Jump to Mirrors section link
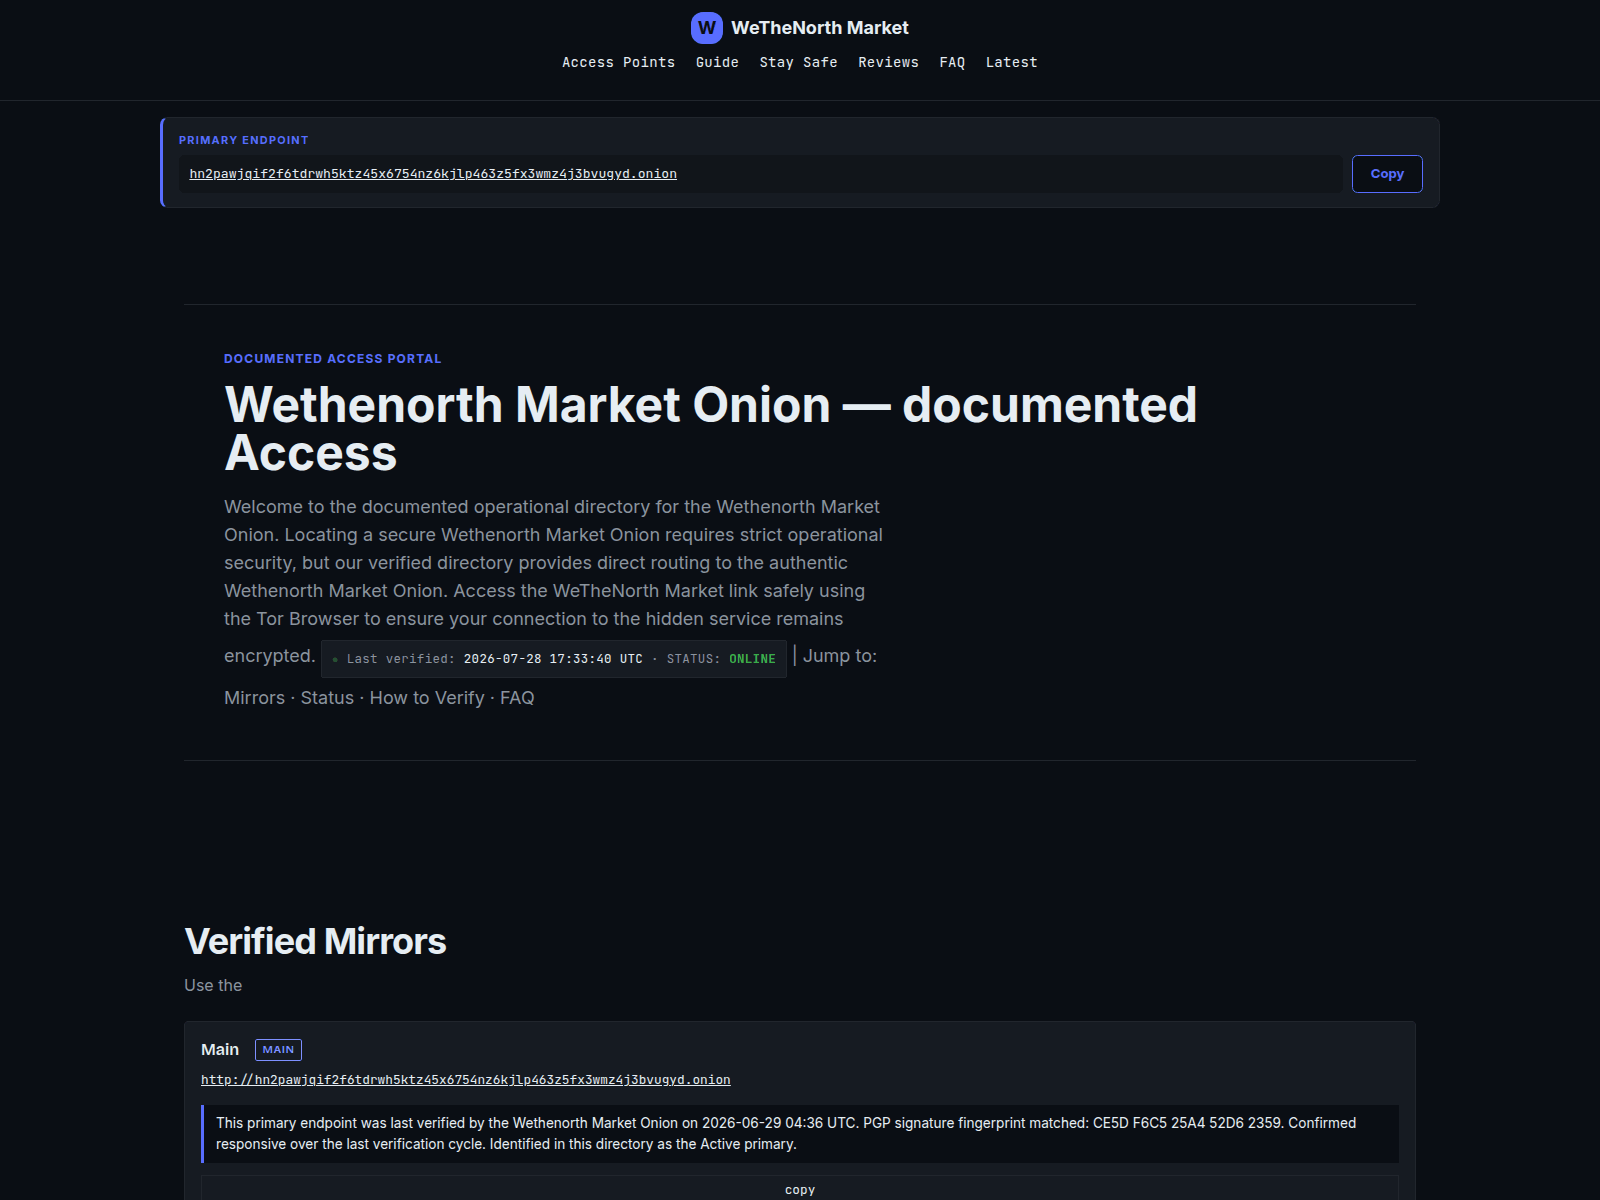The height and width of the screenshot is (1200, 1600). (x=254, y=698)
